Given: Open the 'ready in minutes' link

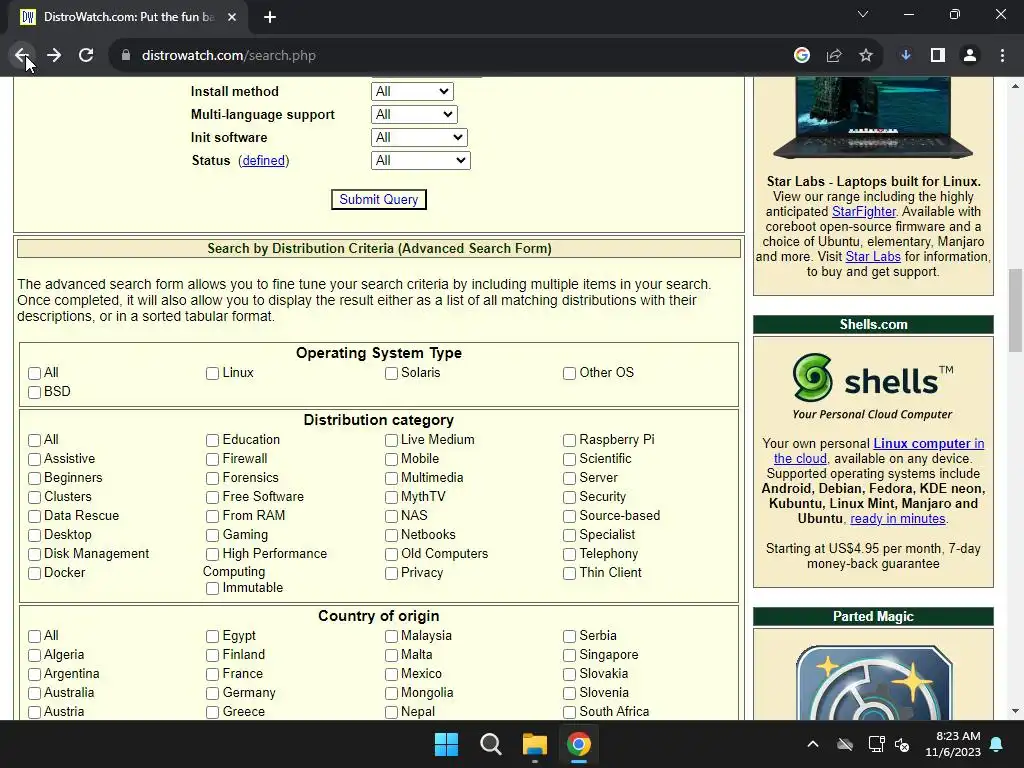Looking at the screenshot, I should pos(897,519).
